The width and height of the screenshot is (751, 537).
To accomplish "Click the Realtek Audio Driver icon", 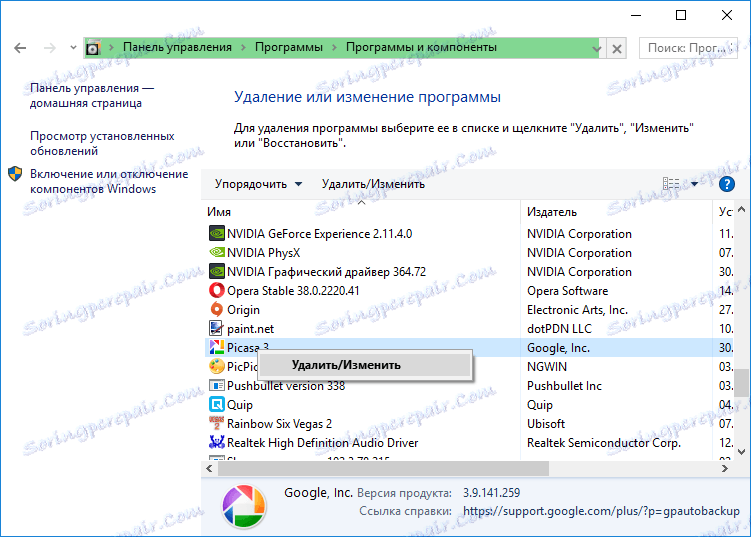I will pos(217,442).
